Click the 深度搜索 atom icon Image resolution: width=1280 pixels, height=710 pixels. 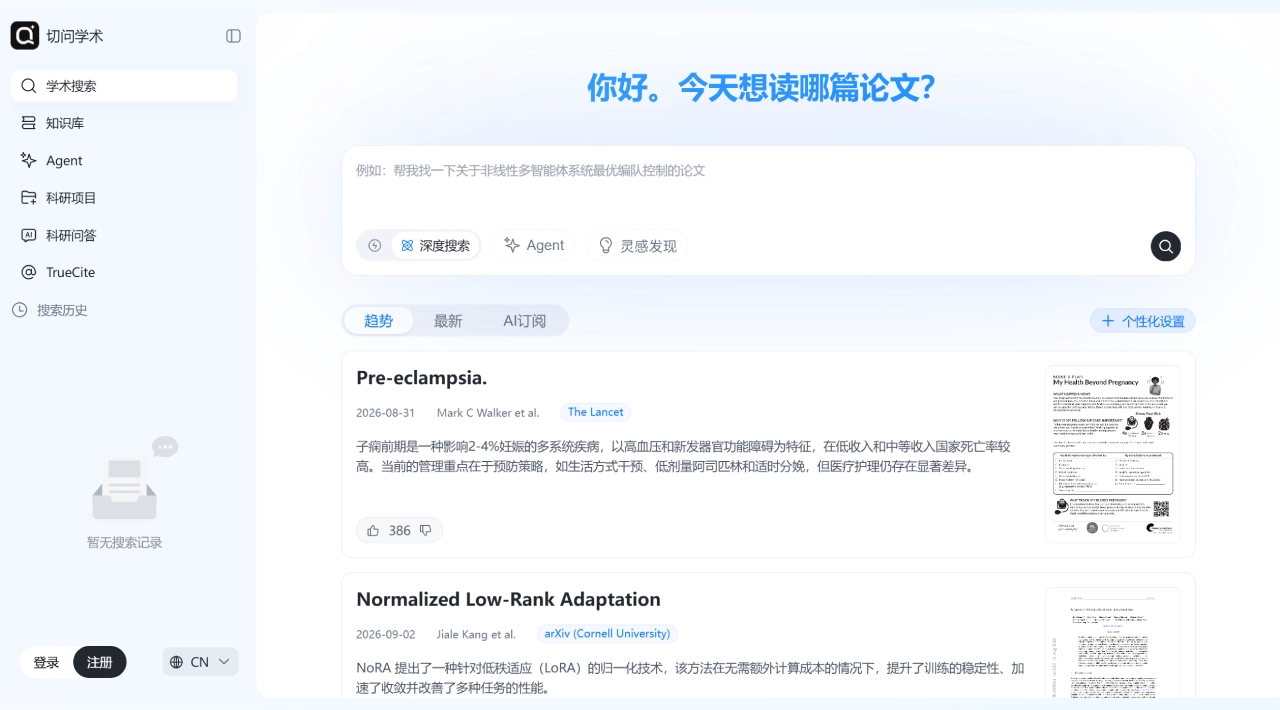pyautogui.click(x=407, y=245)
